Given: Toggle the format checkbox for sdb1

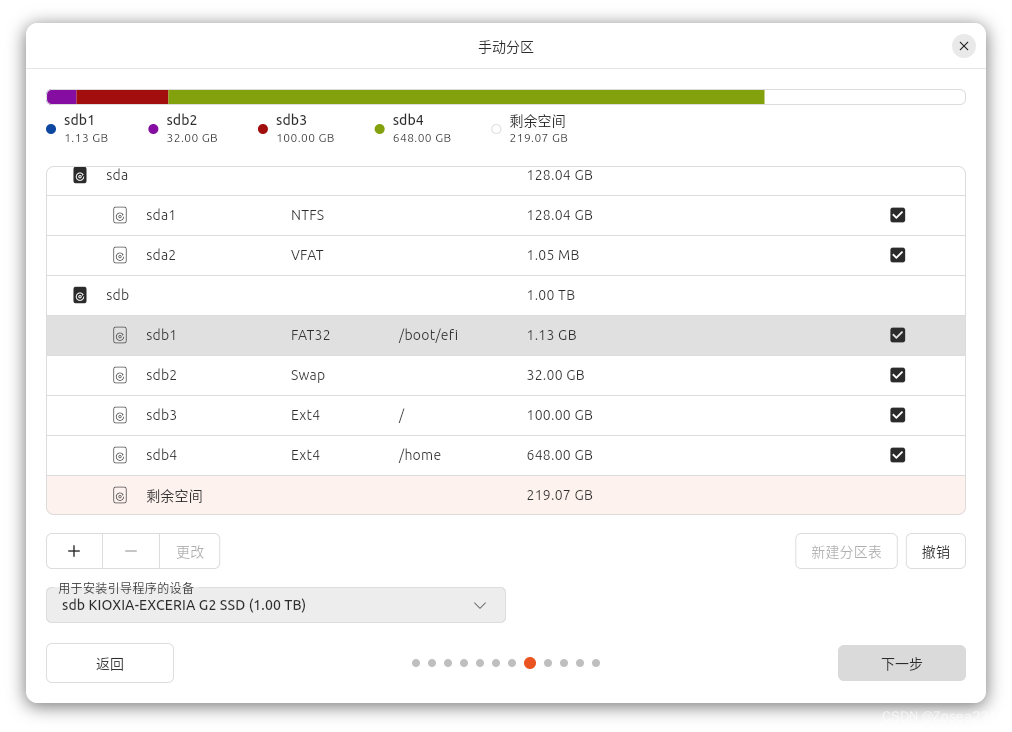Looking at the screenshot, I should click(x=897, y=335).
